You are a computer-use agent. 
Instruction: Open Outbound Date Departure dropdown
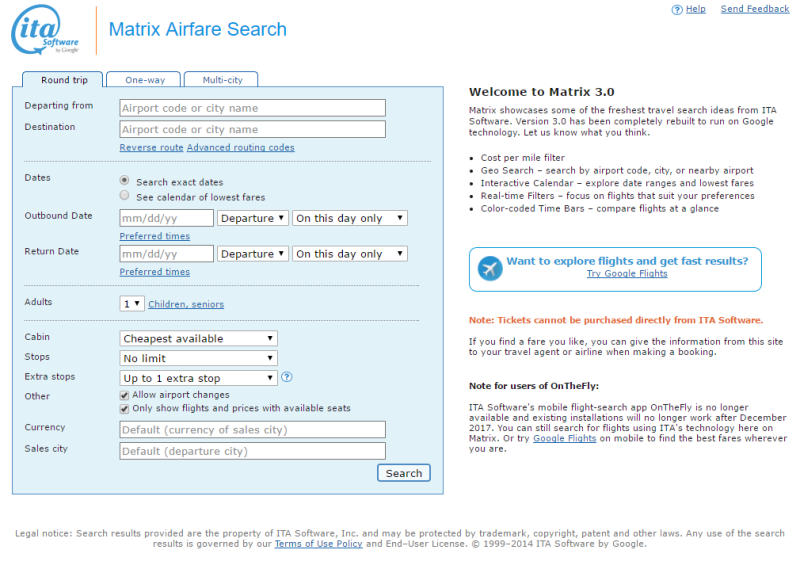click(x=253, y=218)
